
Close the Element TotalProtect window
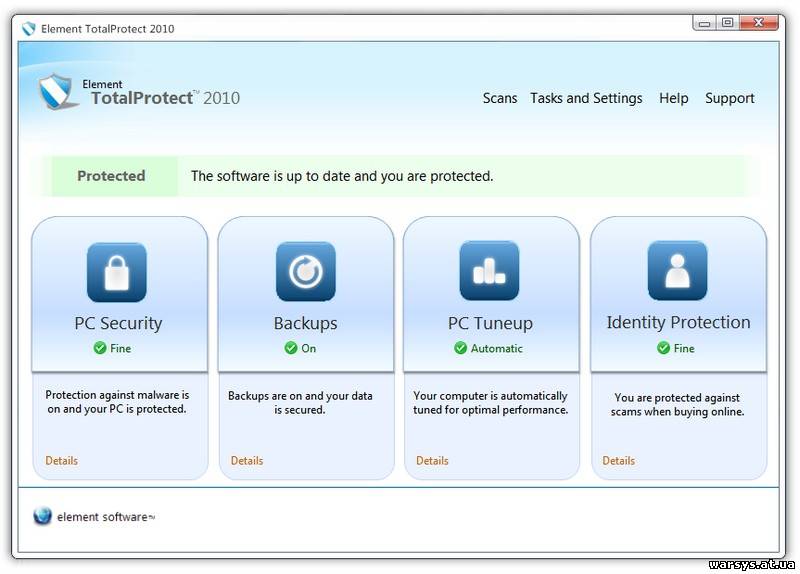[x=759, y=23]
